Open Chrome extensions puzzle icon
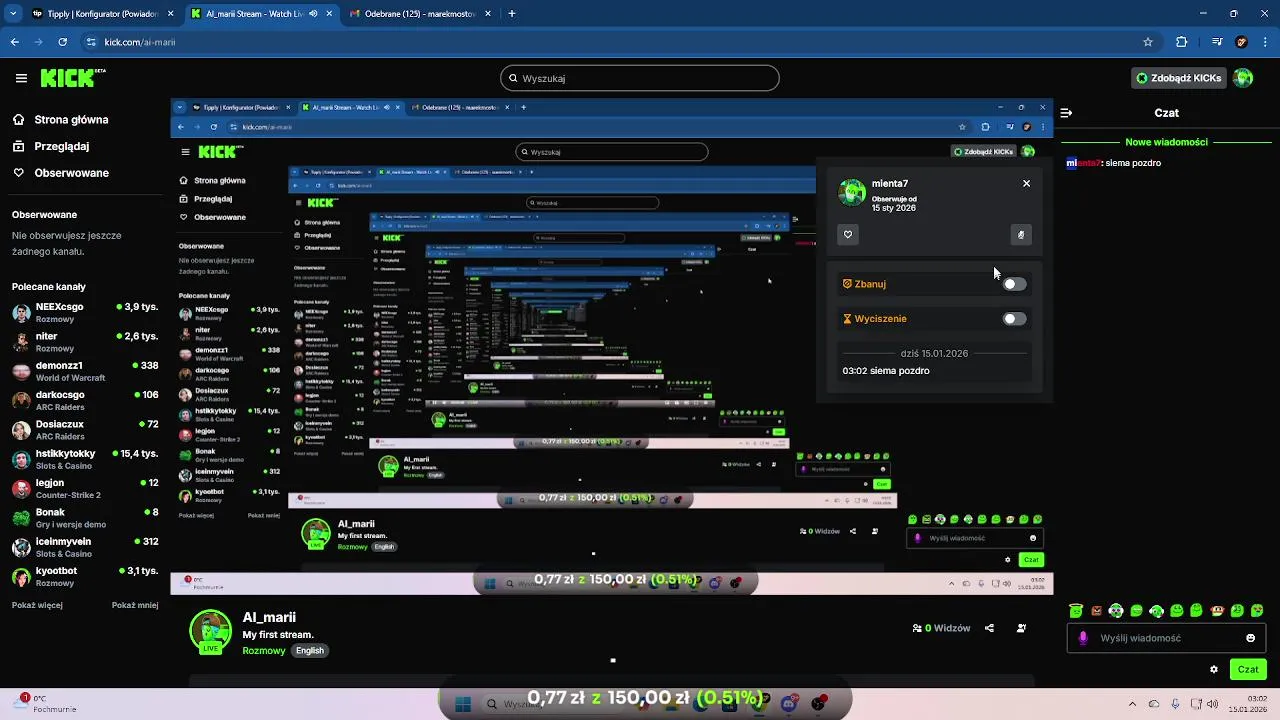The height and width of the screenshot is (720, 1280). pyautogui.click(x=1182, y=42)
